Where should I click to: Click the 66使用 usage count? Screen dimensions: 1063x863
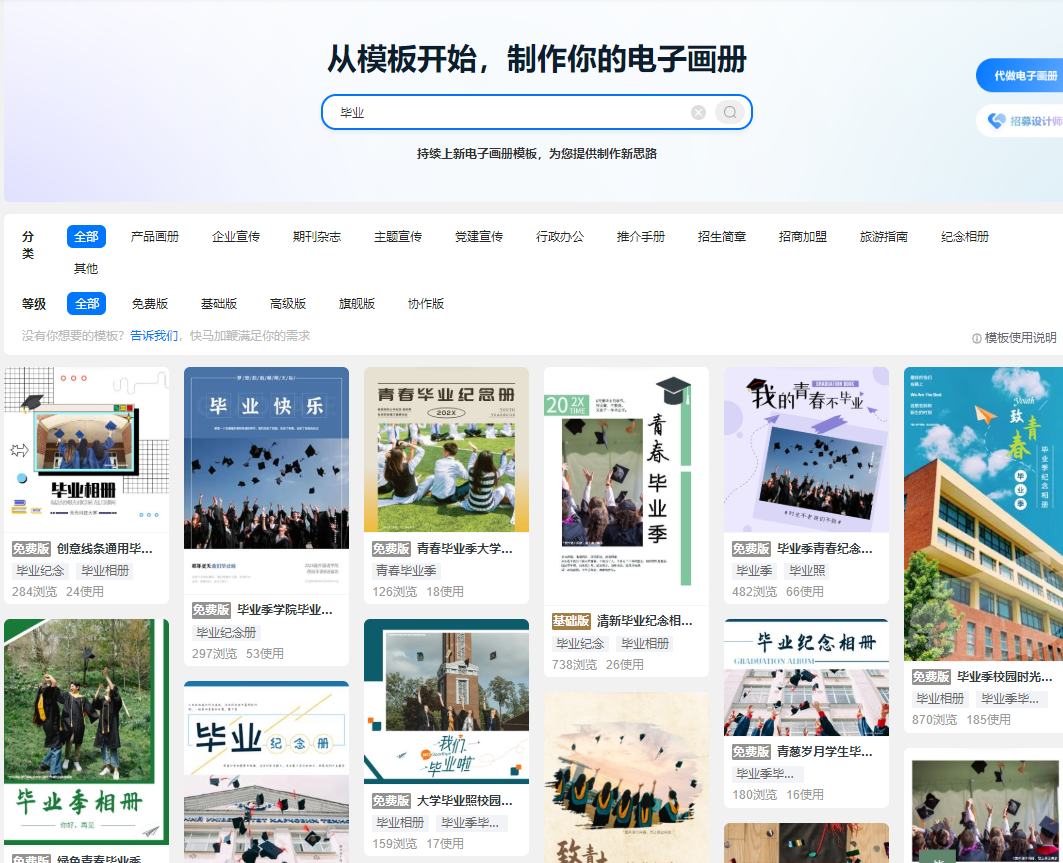(x=805, y=592)
